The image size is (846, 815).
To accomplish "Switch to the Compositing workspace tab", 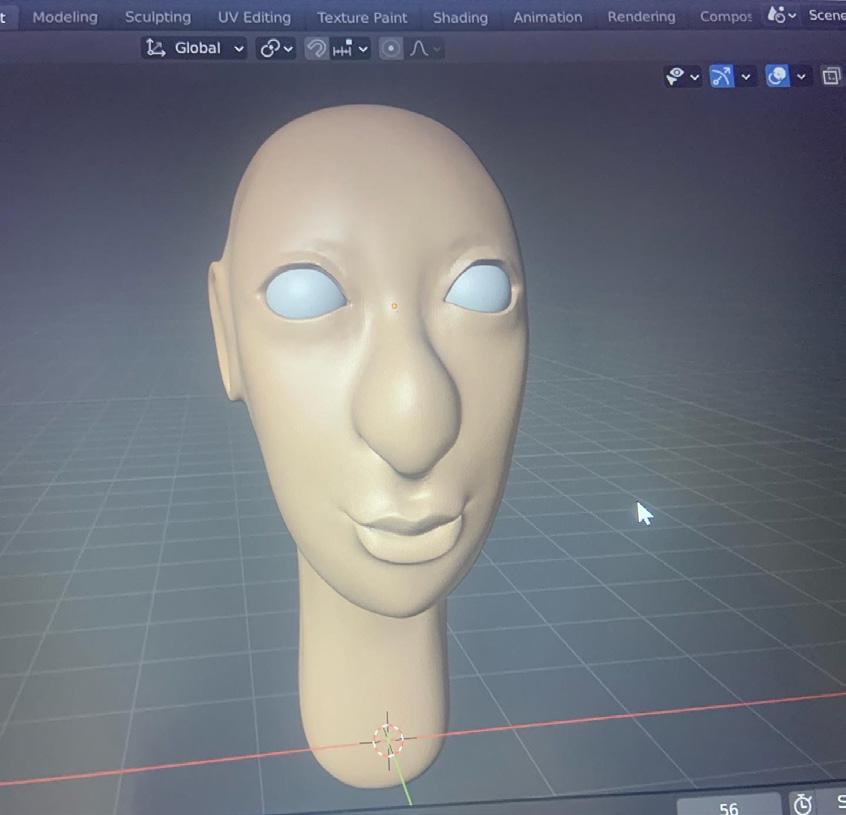I will coord(725,17).
